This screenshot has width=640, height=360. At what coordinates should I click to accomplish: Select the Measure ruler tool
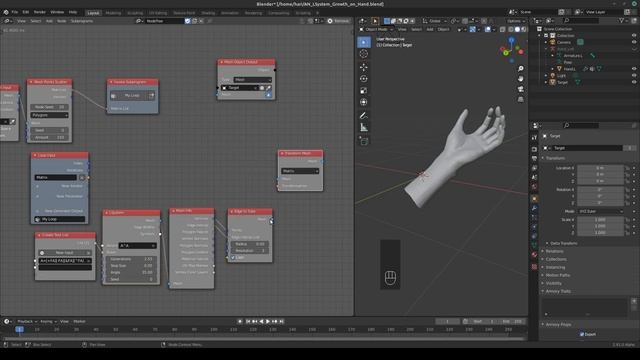click(364, 127)
